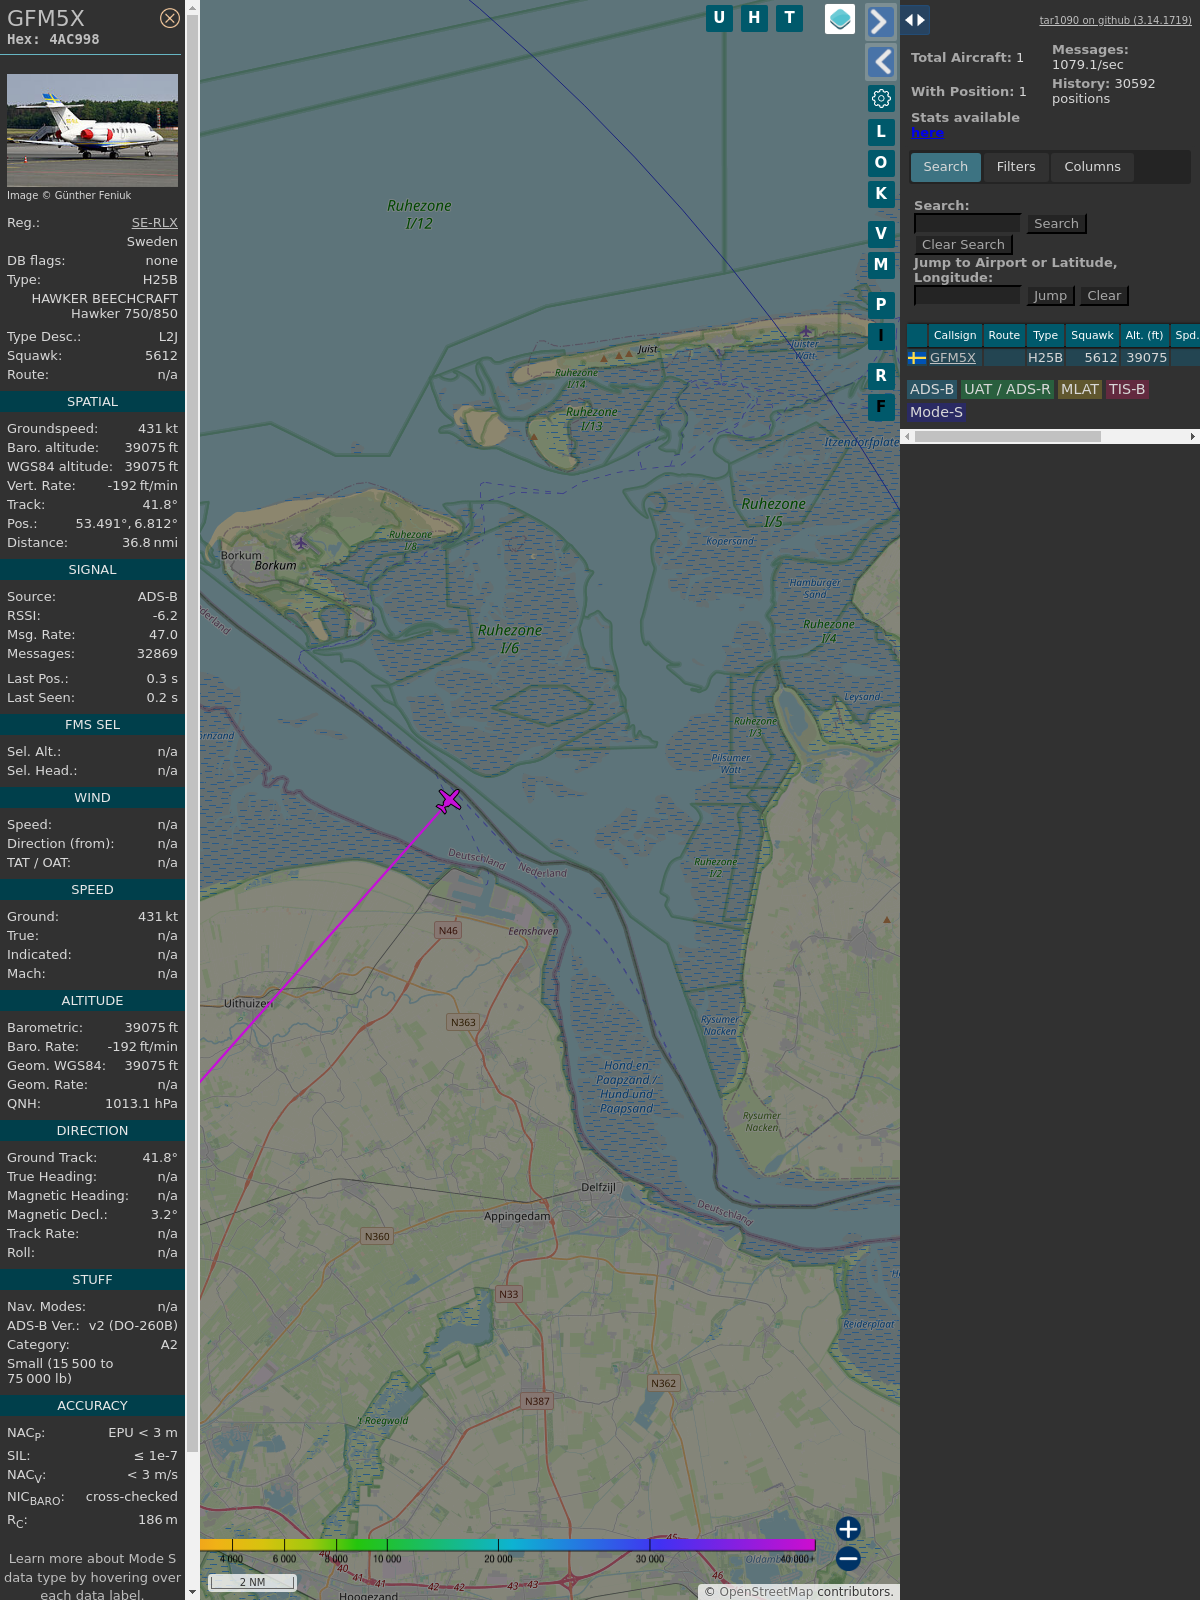This screenshot has height=1600, width=1200.
Task: Toggle the MLAT source legend
Action: 1080,390
